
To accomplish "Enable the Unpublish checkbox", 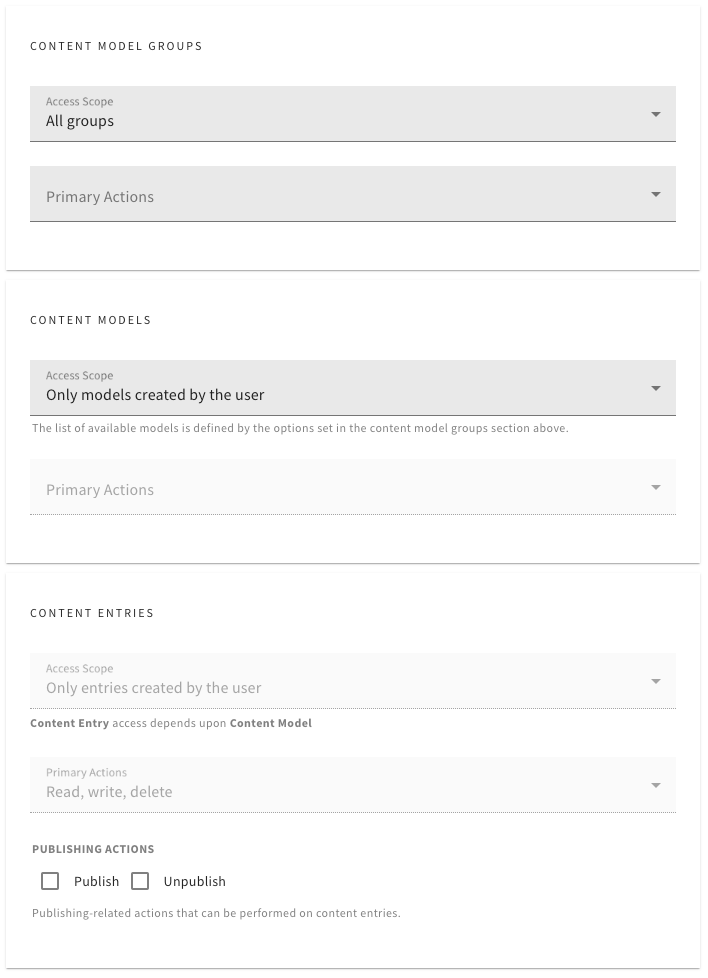I will point(140,881).
